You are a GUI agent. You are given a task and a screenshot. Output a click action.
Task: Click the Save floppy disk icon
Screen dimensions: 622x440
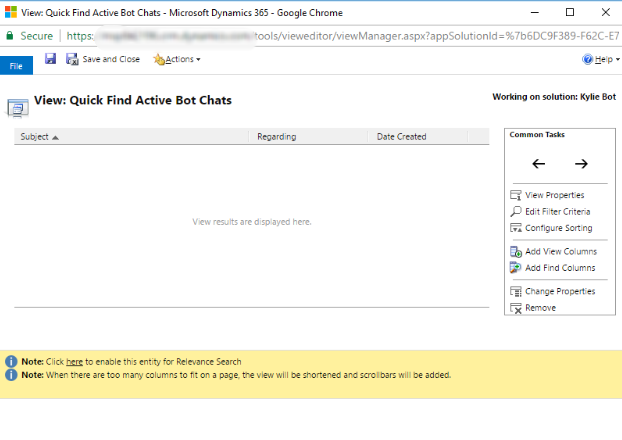coord(50,59)
